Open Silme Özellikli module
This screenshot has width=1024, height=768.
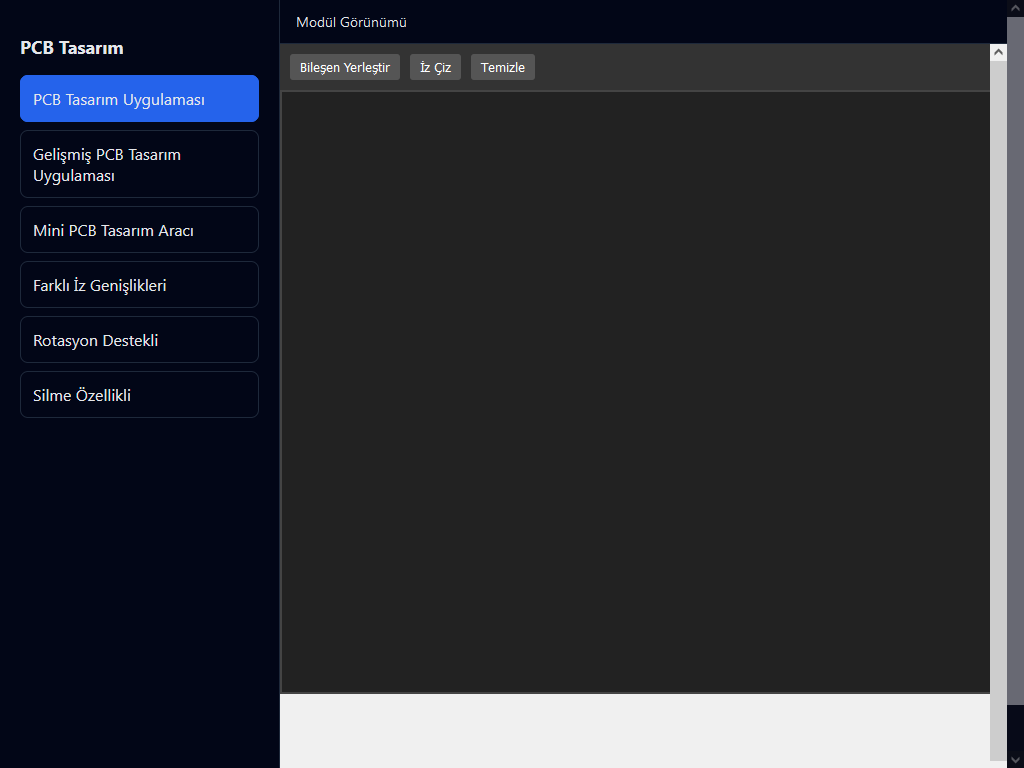(139, 394)
